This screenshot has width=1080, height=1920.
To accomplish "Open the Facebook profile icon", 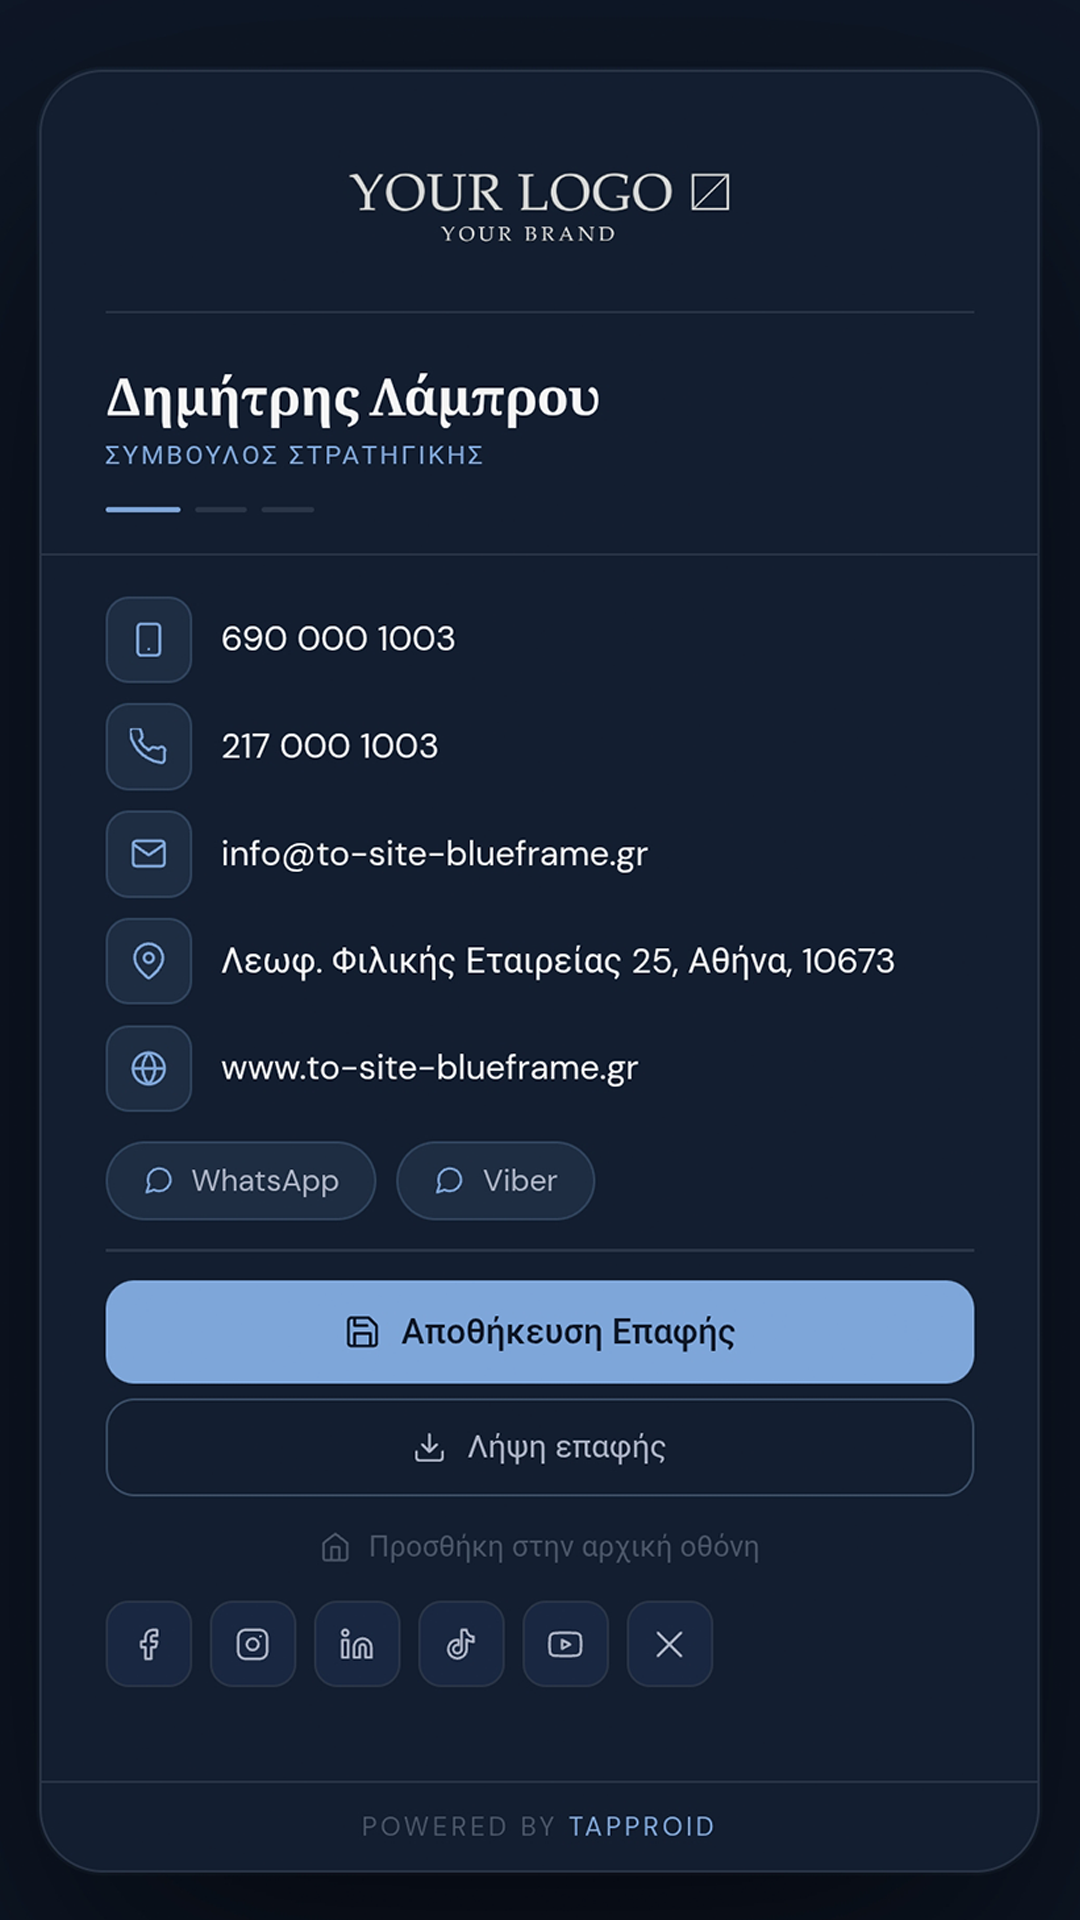I will tap(149, 1644).
